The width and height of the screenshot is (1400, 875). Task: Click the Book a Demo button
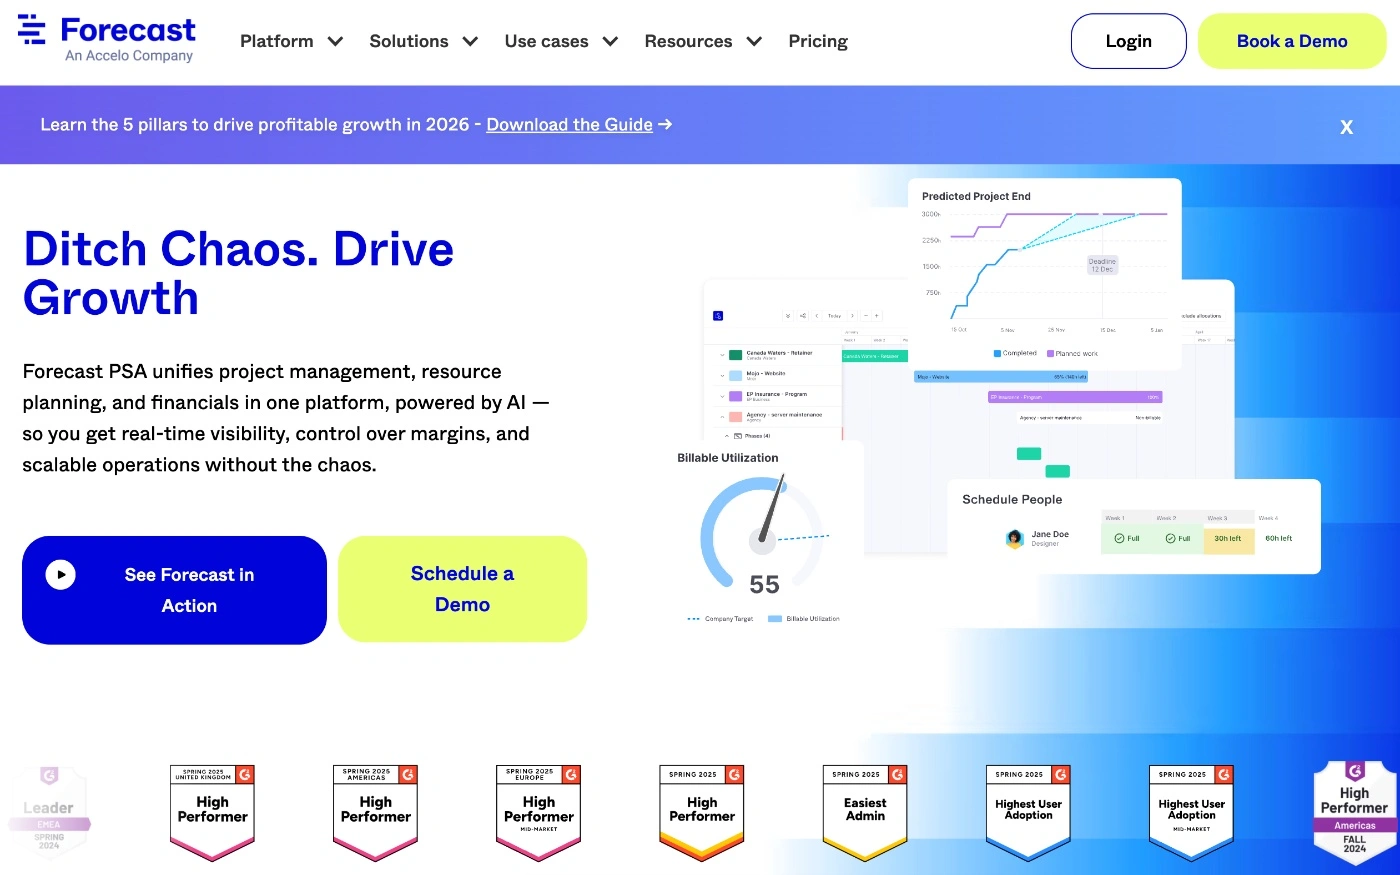(1291, 41)
